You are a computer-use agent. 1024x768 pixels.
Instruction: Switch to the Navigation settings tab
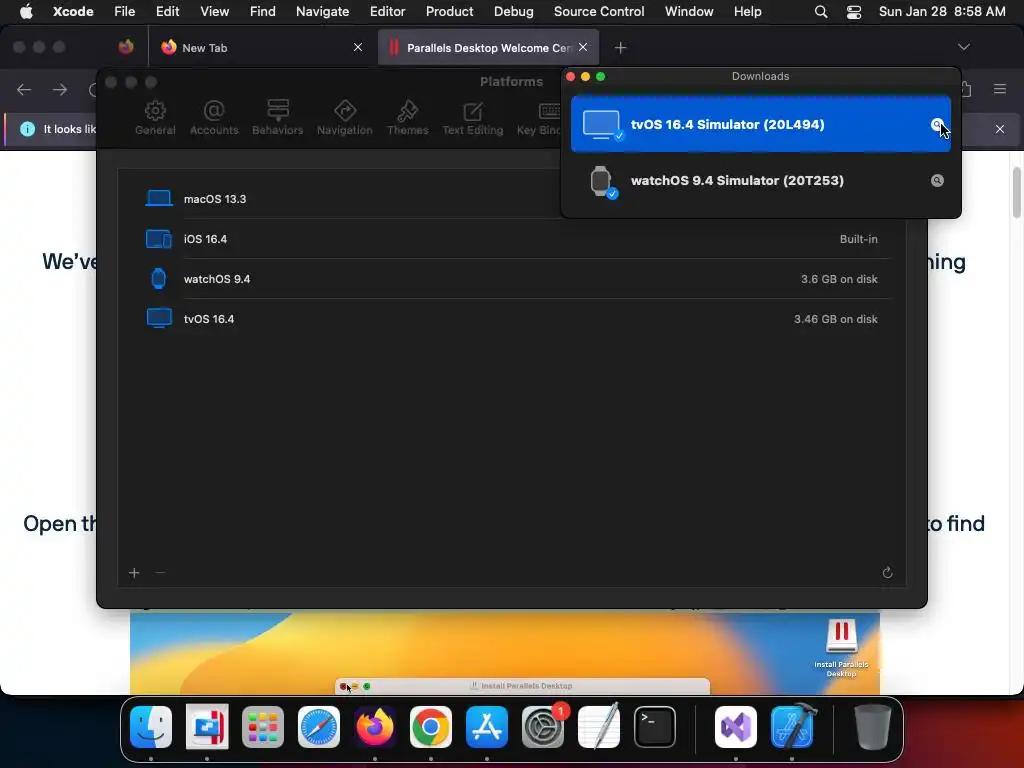click(345, 118)
